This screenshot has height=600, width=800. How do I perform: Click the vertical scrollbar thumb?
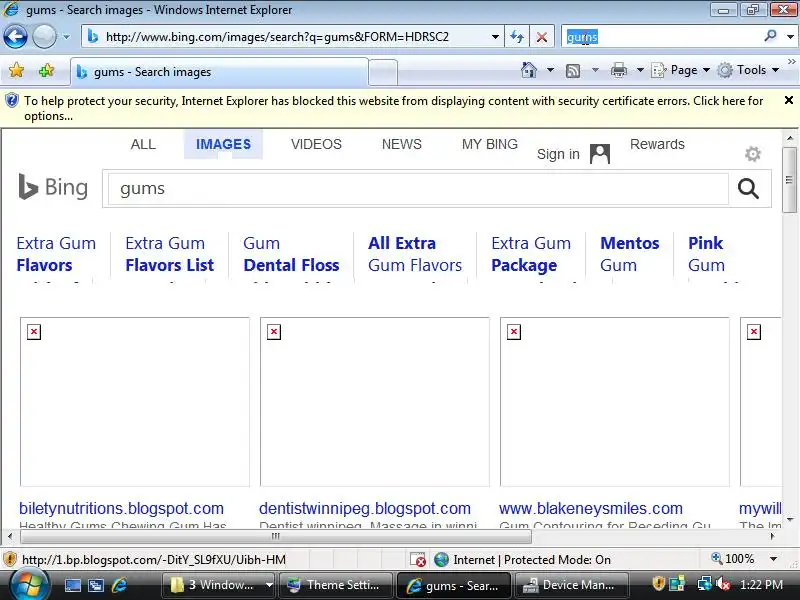[x=789, y=180]
